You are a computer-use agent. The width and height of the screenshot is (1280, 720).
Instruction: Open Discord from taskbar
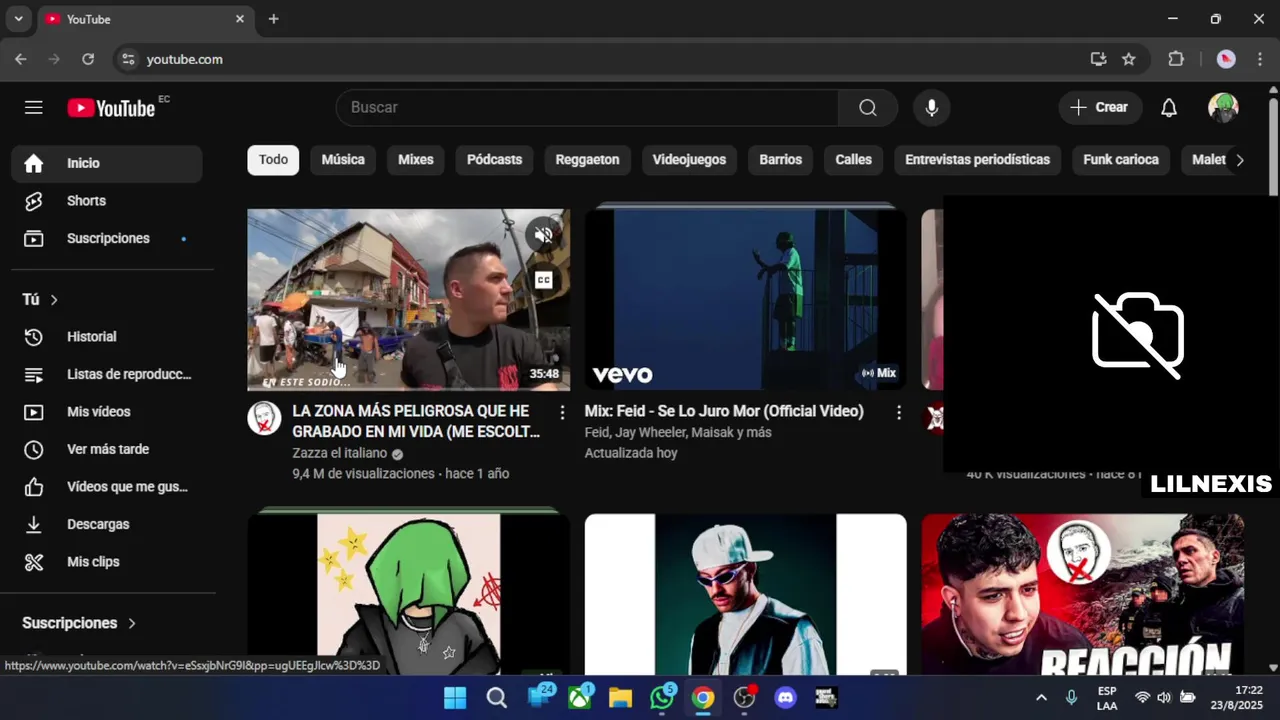pos(786,698)
